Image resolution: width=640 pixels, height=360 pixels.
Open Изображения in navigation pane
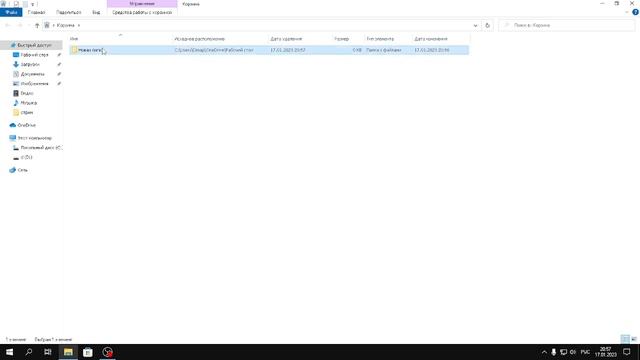pyautogui.click(x=34, y=84)
